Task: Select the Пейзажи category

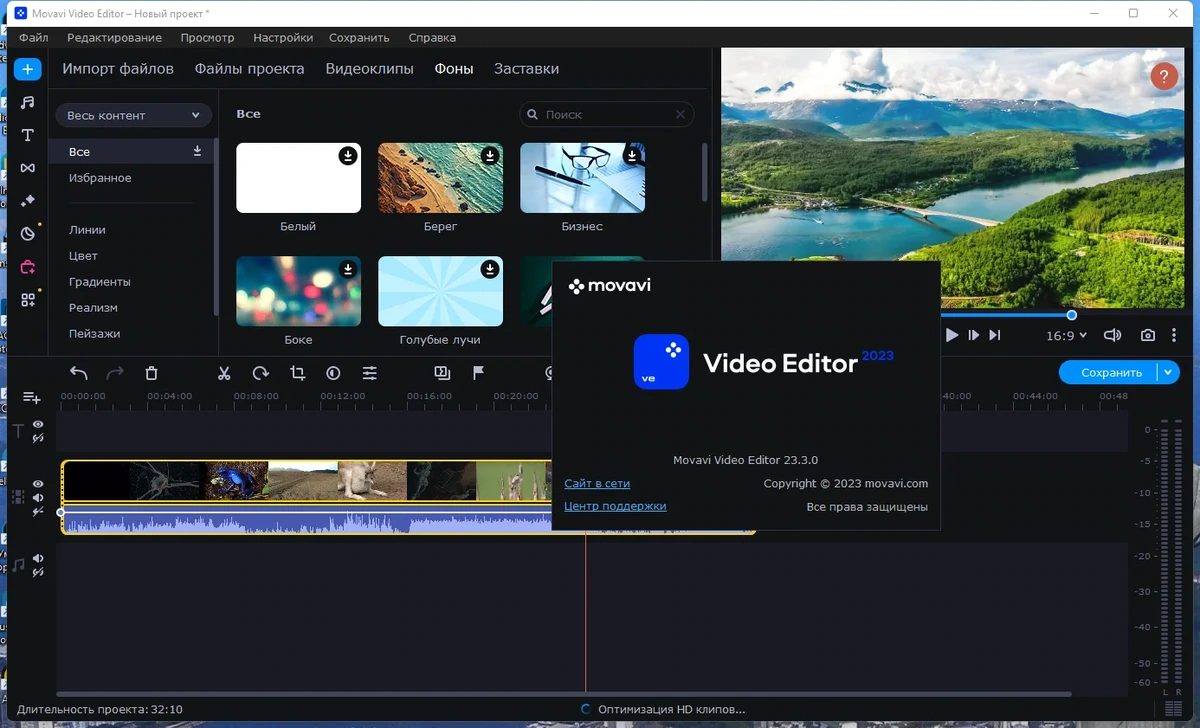Action: (94, 334)
